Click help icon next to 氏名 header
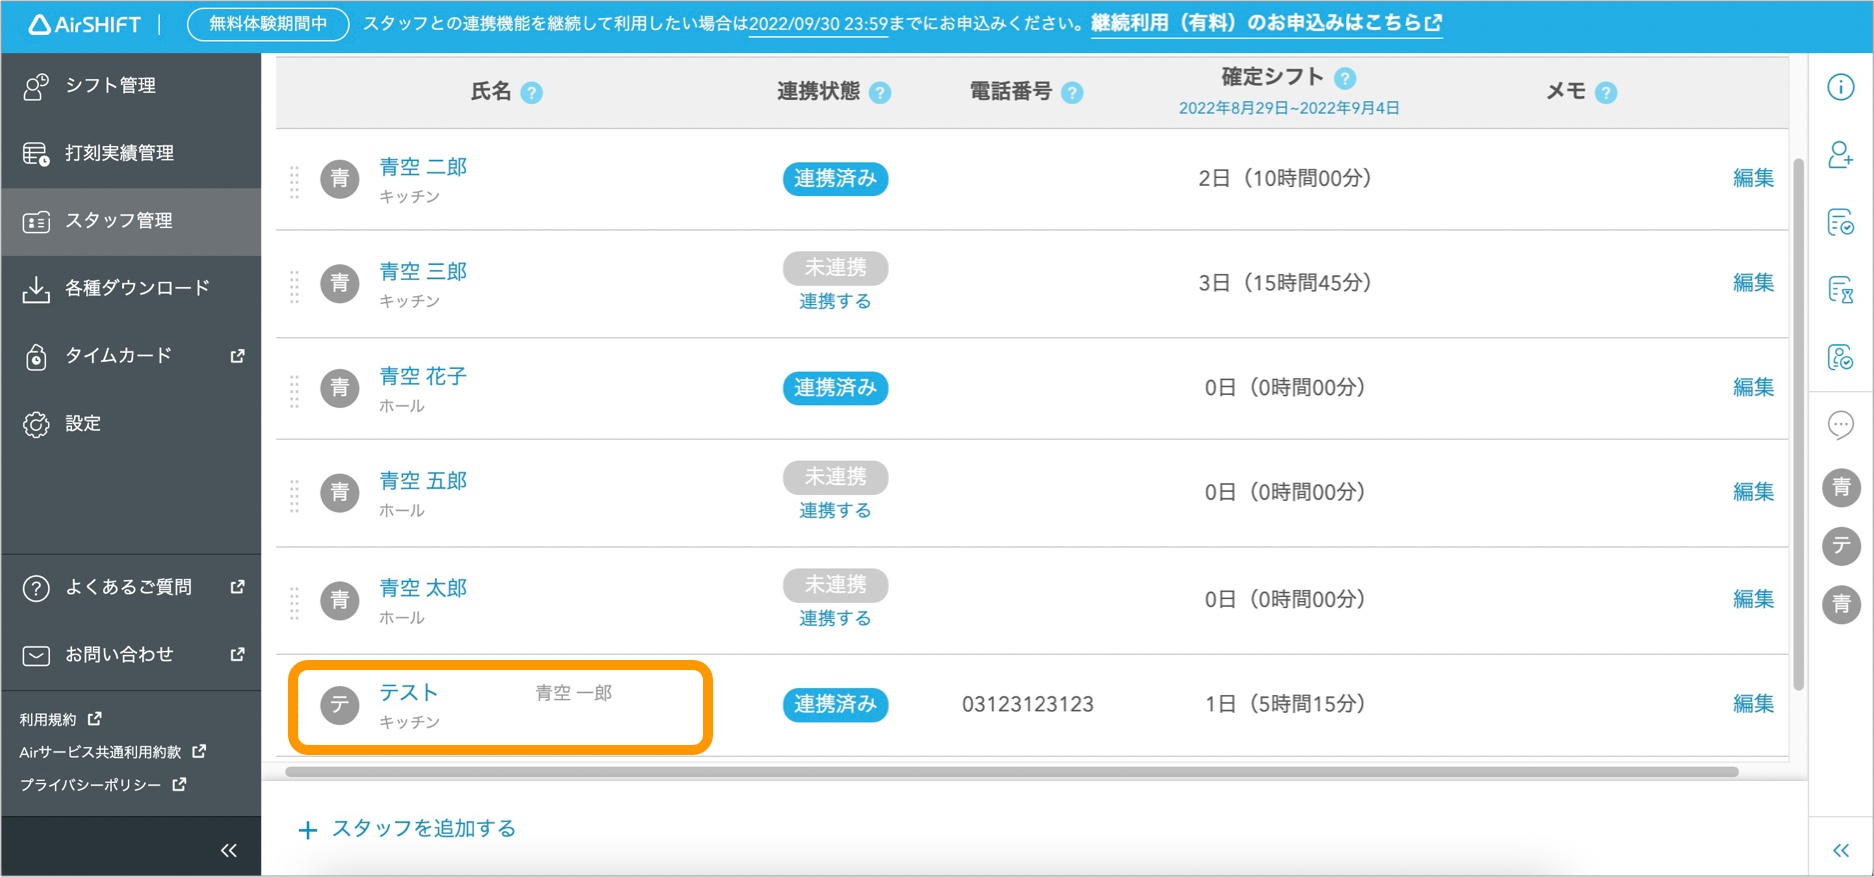The image size is (1874, 877). [x=532, y=93]
